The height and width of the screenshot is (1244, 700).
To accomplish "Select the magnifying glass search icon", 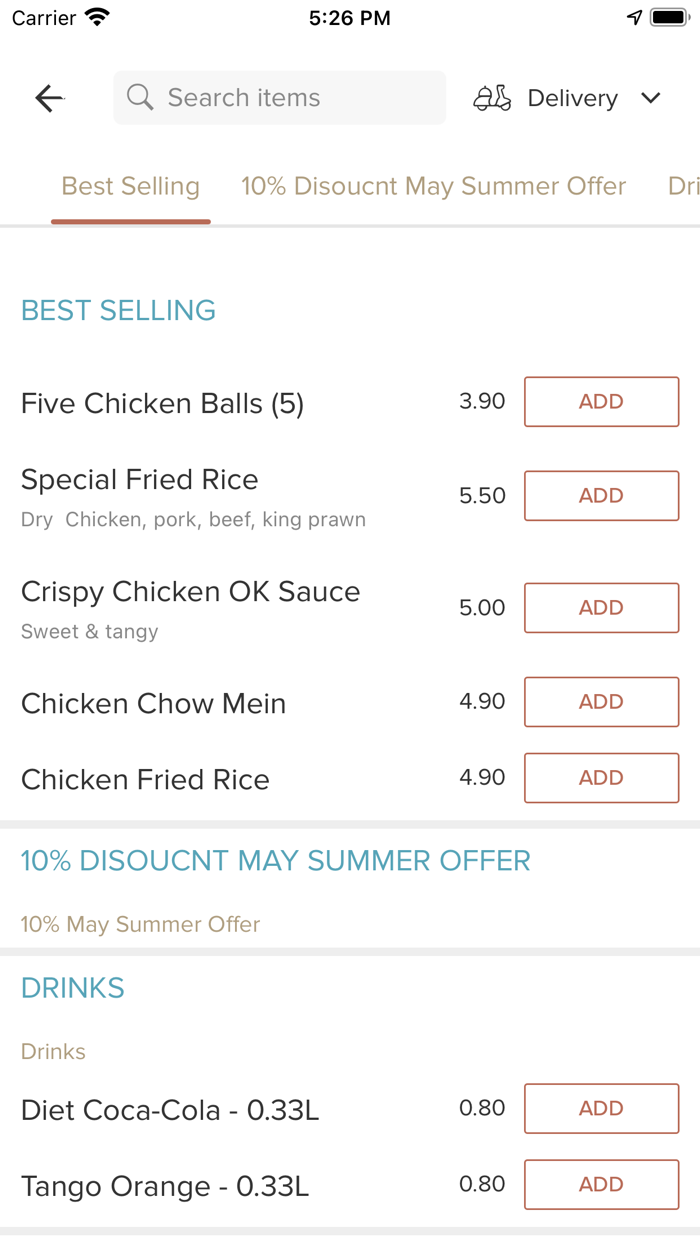I will [139, 97].
